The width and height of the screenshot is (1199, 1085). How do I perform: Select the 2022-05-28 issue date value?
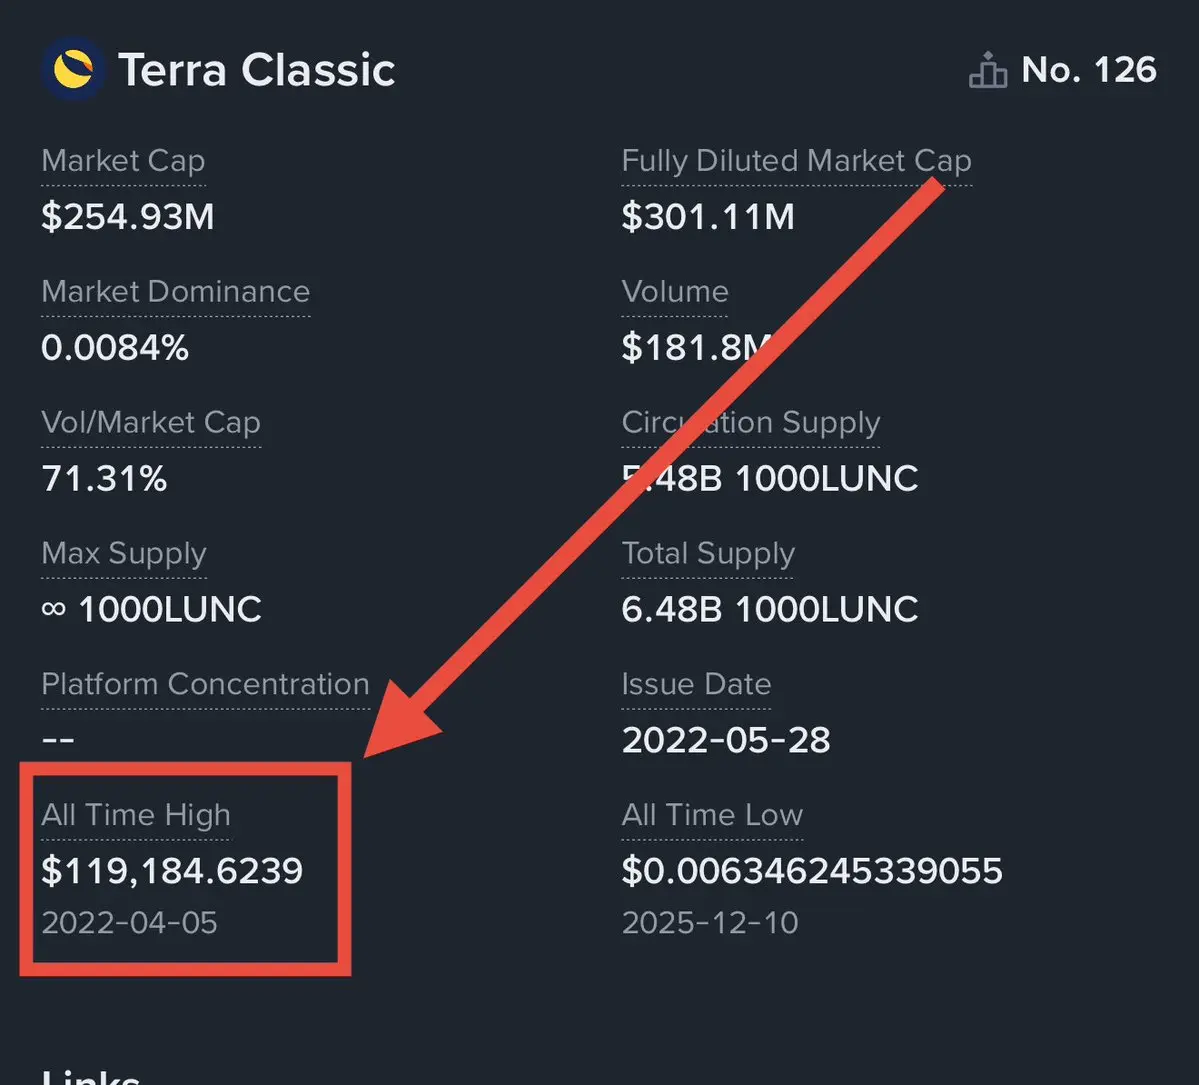click(x=726, y=740)
